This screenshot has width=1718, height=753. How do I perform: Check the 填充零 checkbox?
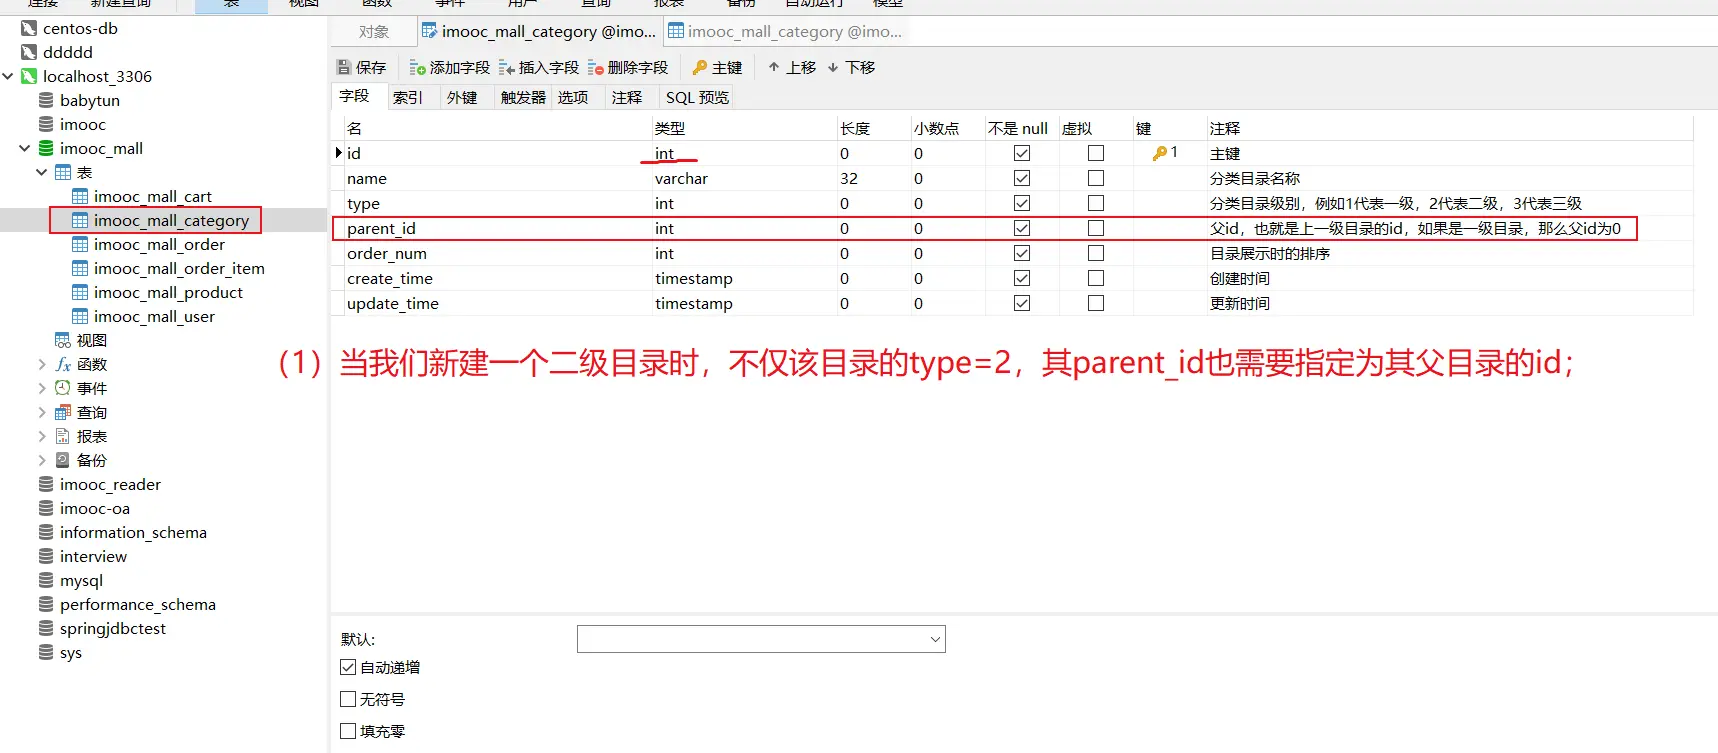[x=348, y=731]
